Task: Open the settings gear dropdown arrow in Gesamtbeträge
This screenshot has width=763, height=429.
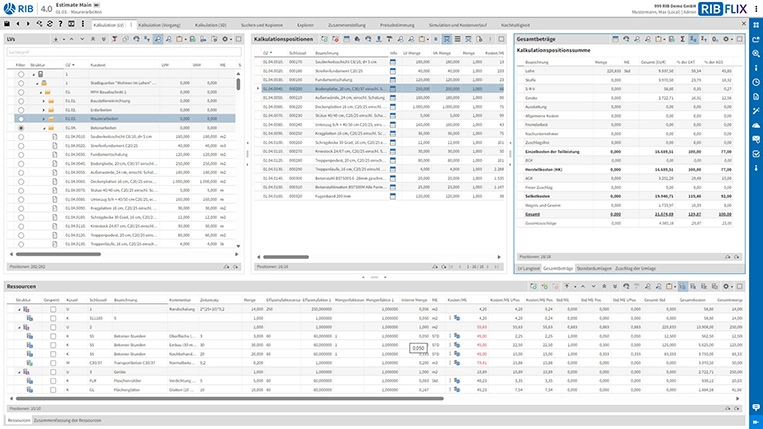Action: [731, 39]
